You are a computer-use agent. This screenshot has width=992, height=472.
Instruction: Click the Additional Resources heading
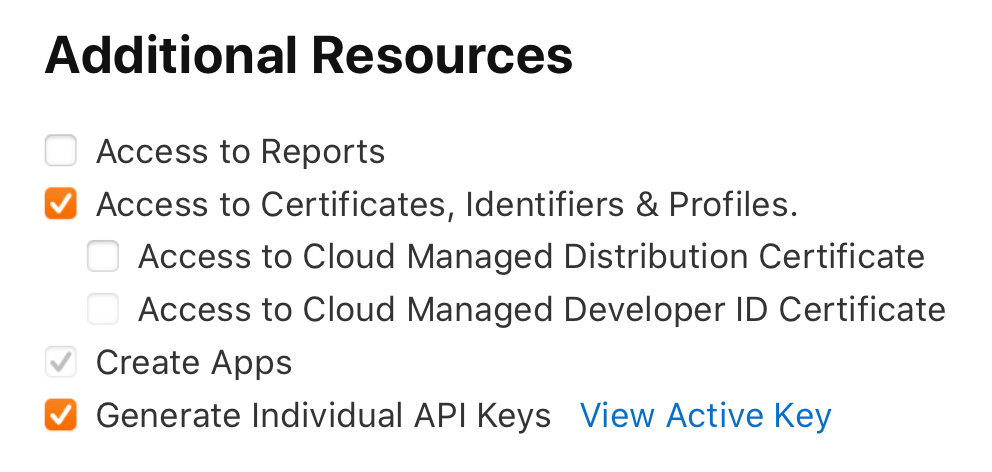[309, 57]
